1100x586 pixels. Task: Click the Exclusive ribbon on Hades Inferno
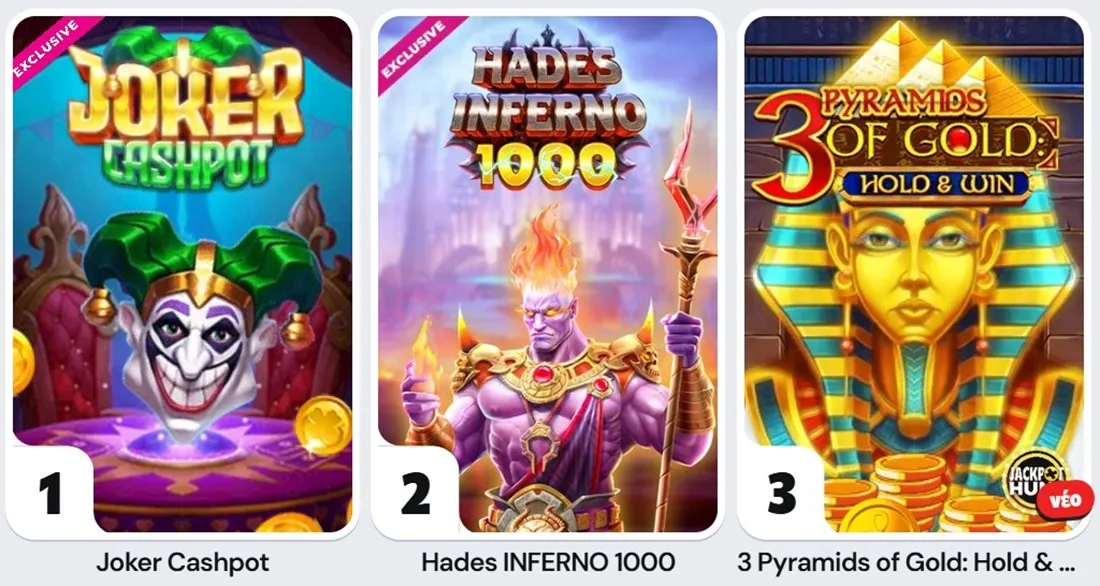click(415, 51)
